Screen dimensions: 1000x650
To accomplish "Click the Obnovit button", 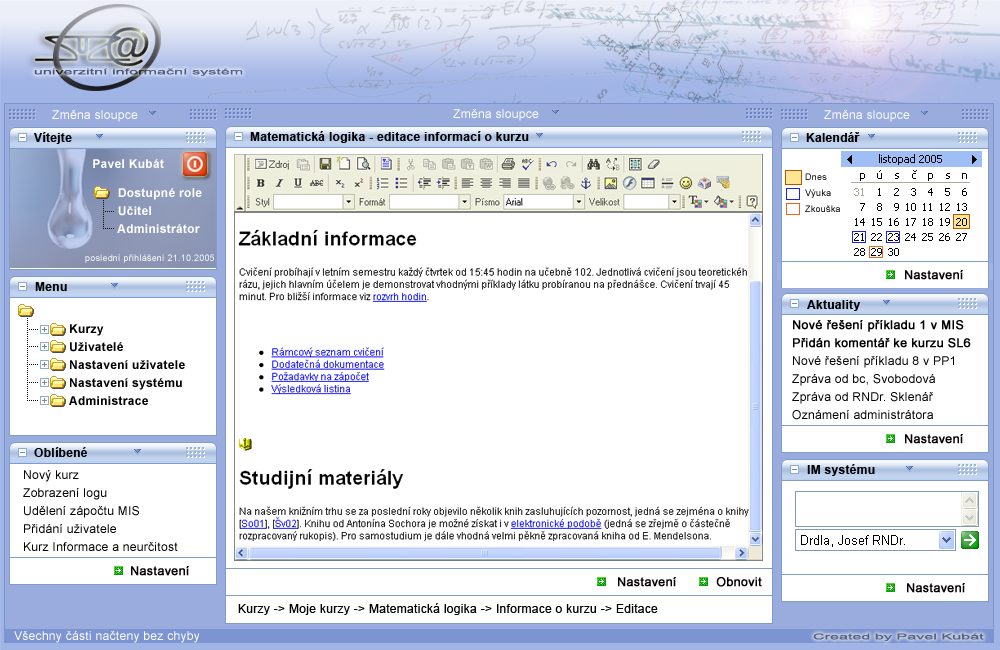I will tap(739, 582).
